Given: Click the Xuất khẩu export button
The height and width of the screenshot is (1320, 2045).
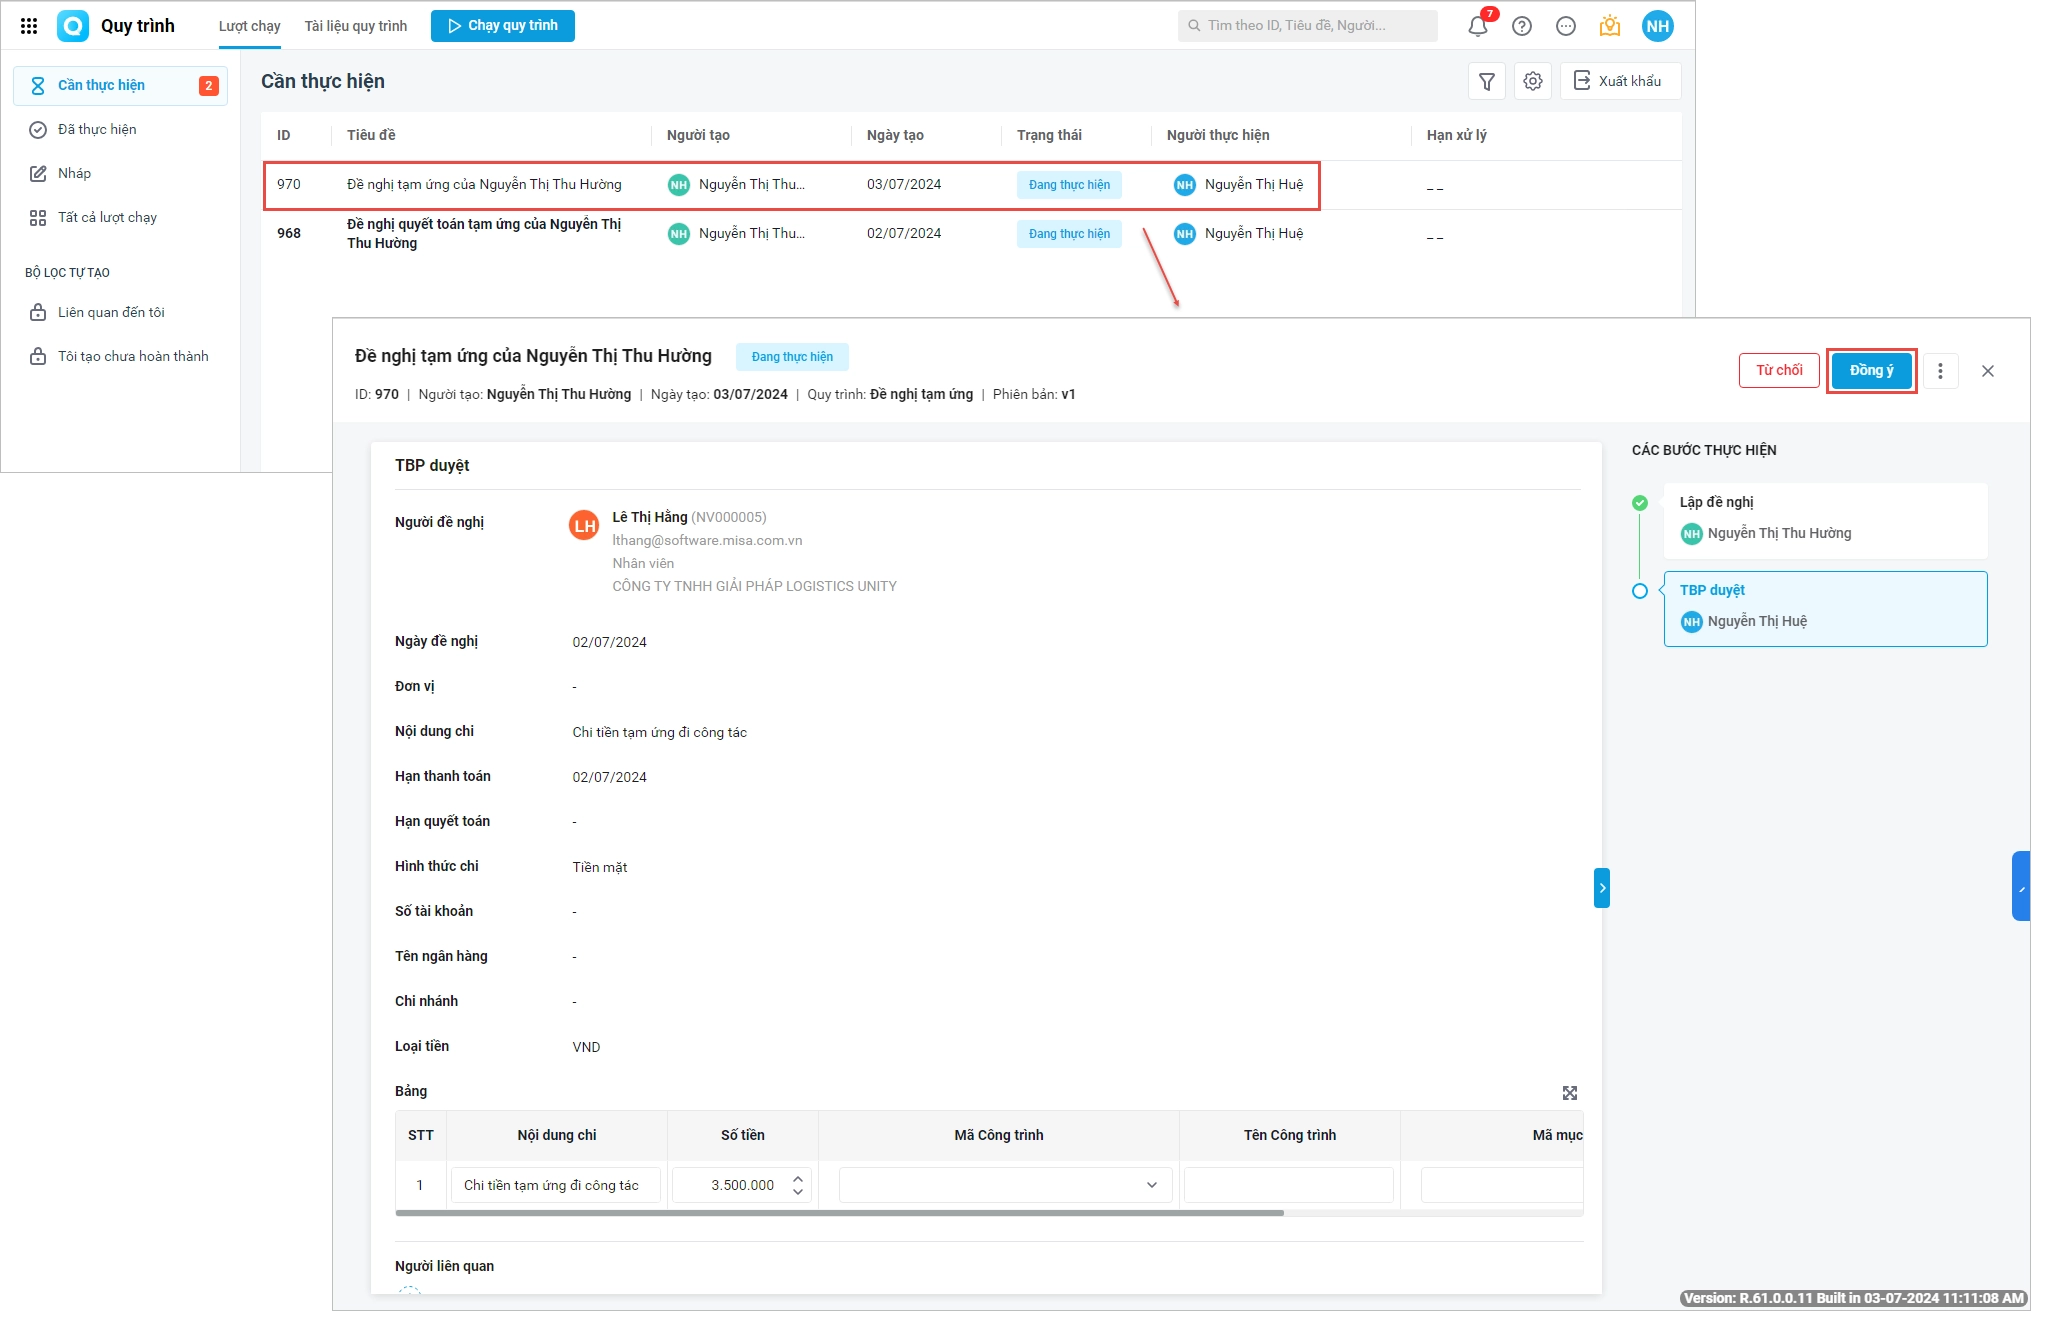Looking at the screenshot, I should 1620,81.
